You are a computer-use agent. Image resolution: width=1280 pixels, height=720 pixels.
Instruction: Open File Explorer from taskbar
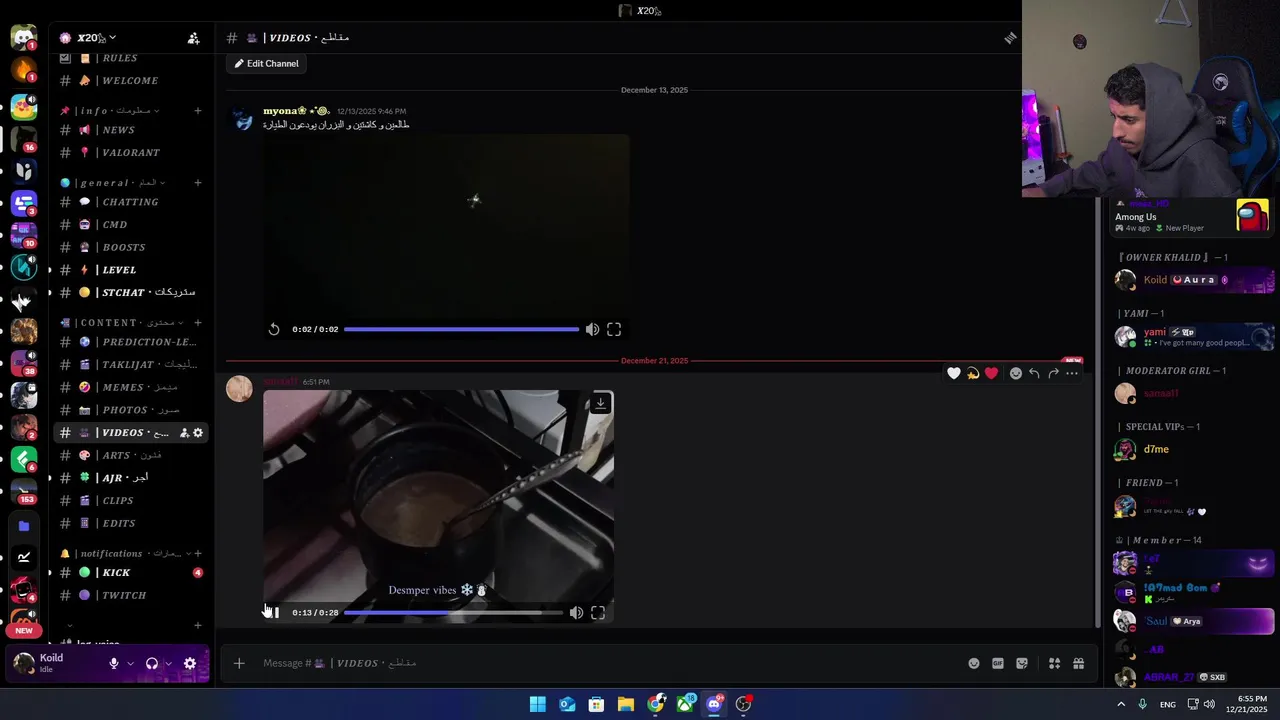click(626, 704)
